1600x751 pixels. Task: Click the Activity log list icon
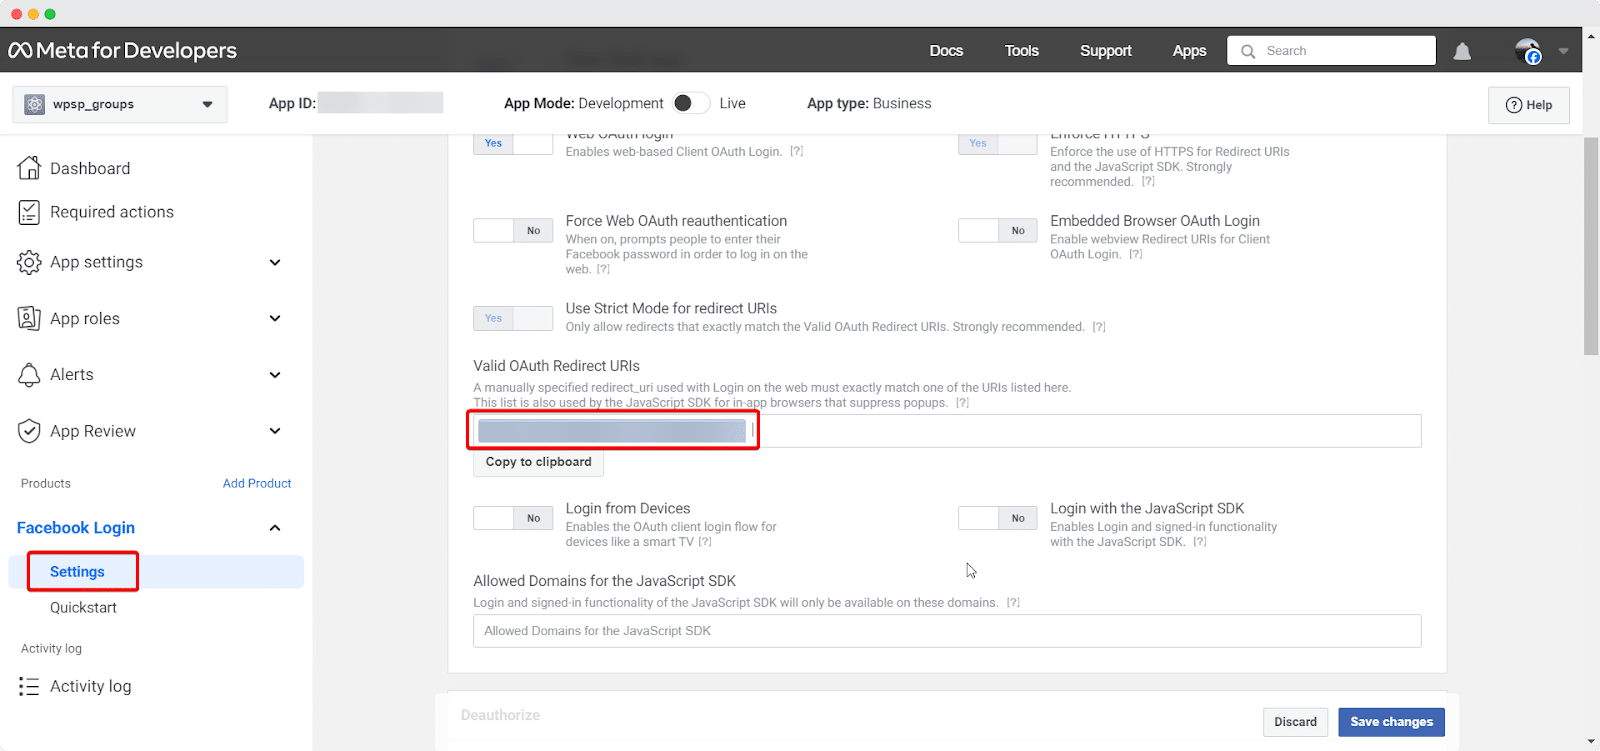29,686
